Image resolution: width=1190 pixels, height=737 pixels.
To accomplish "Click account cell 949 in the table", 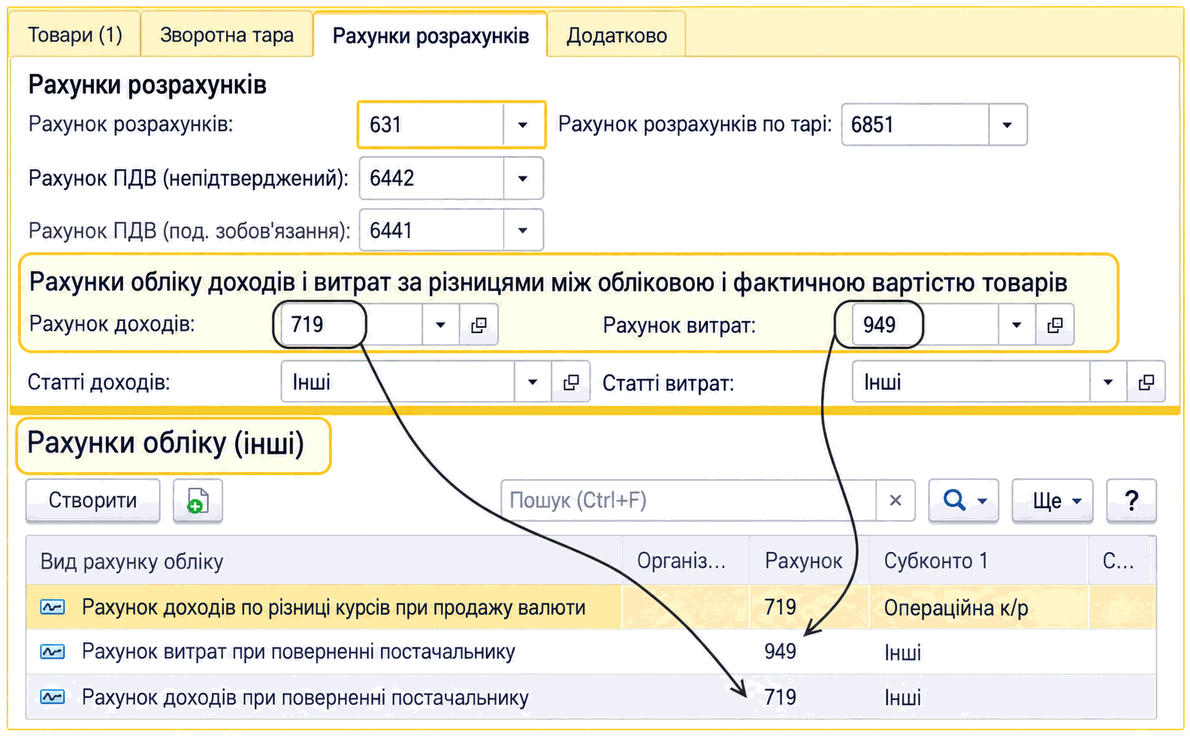I will (x=809, y=652).
